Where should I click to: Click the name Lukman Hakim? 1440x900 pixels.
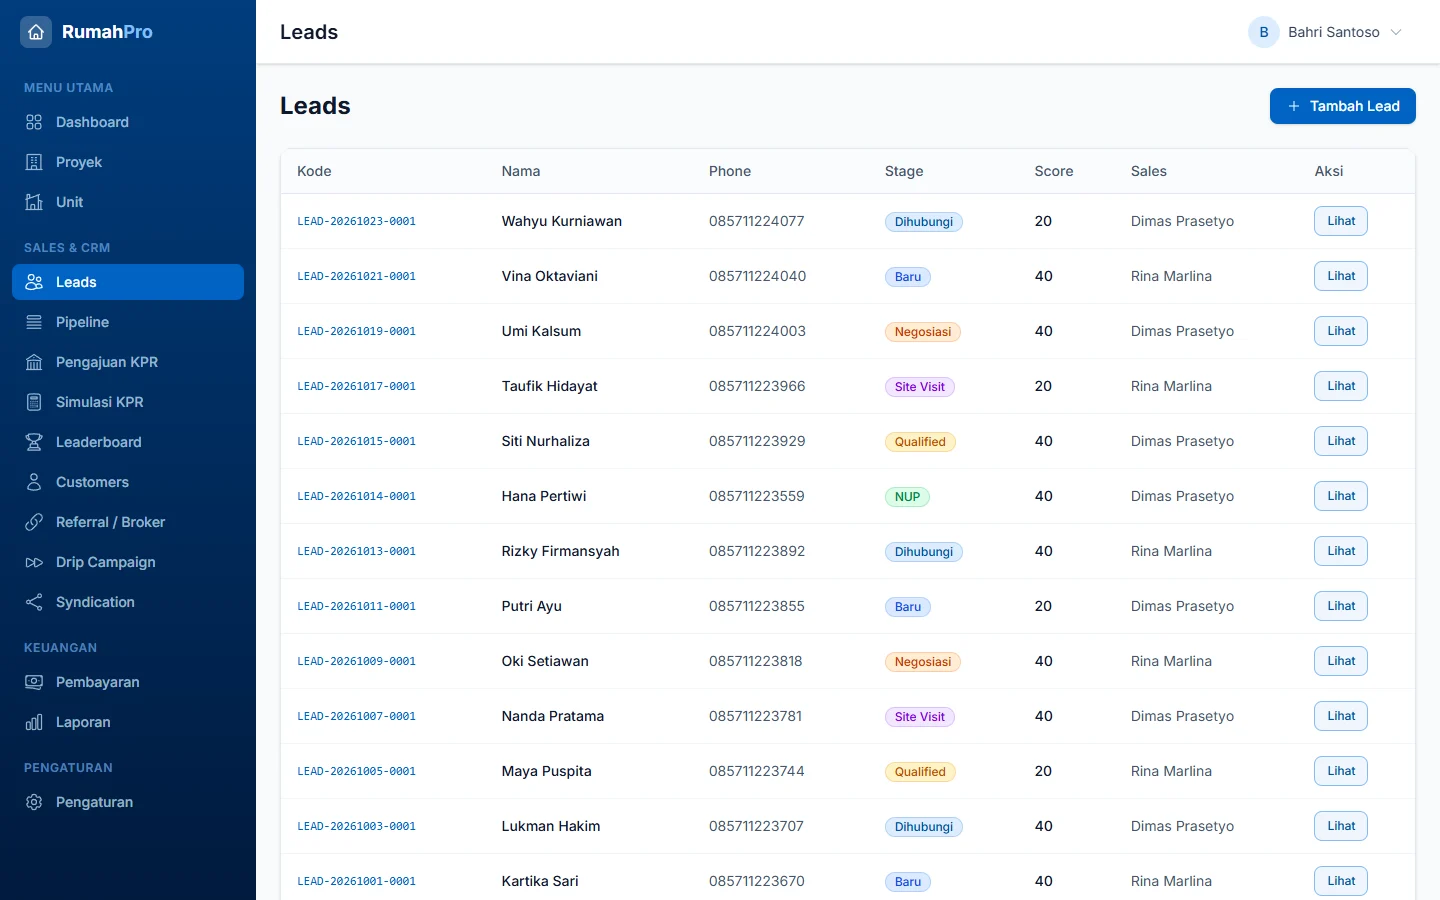tap(551, 826)
